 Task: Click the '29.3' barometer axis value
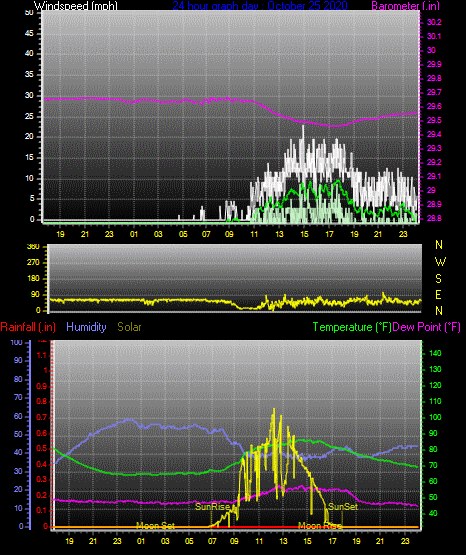point(434,148)
